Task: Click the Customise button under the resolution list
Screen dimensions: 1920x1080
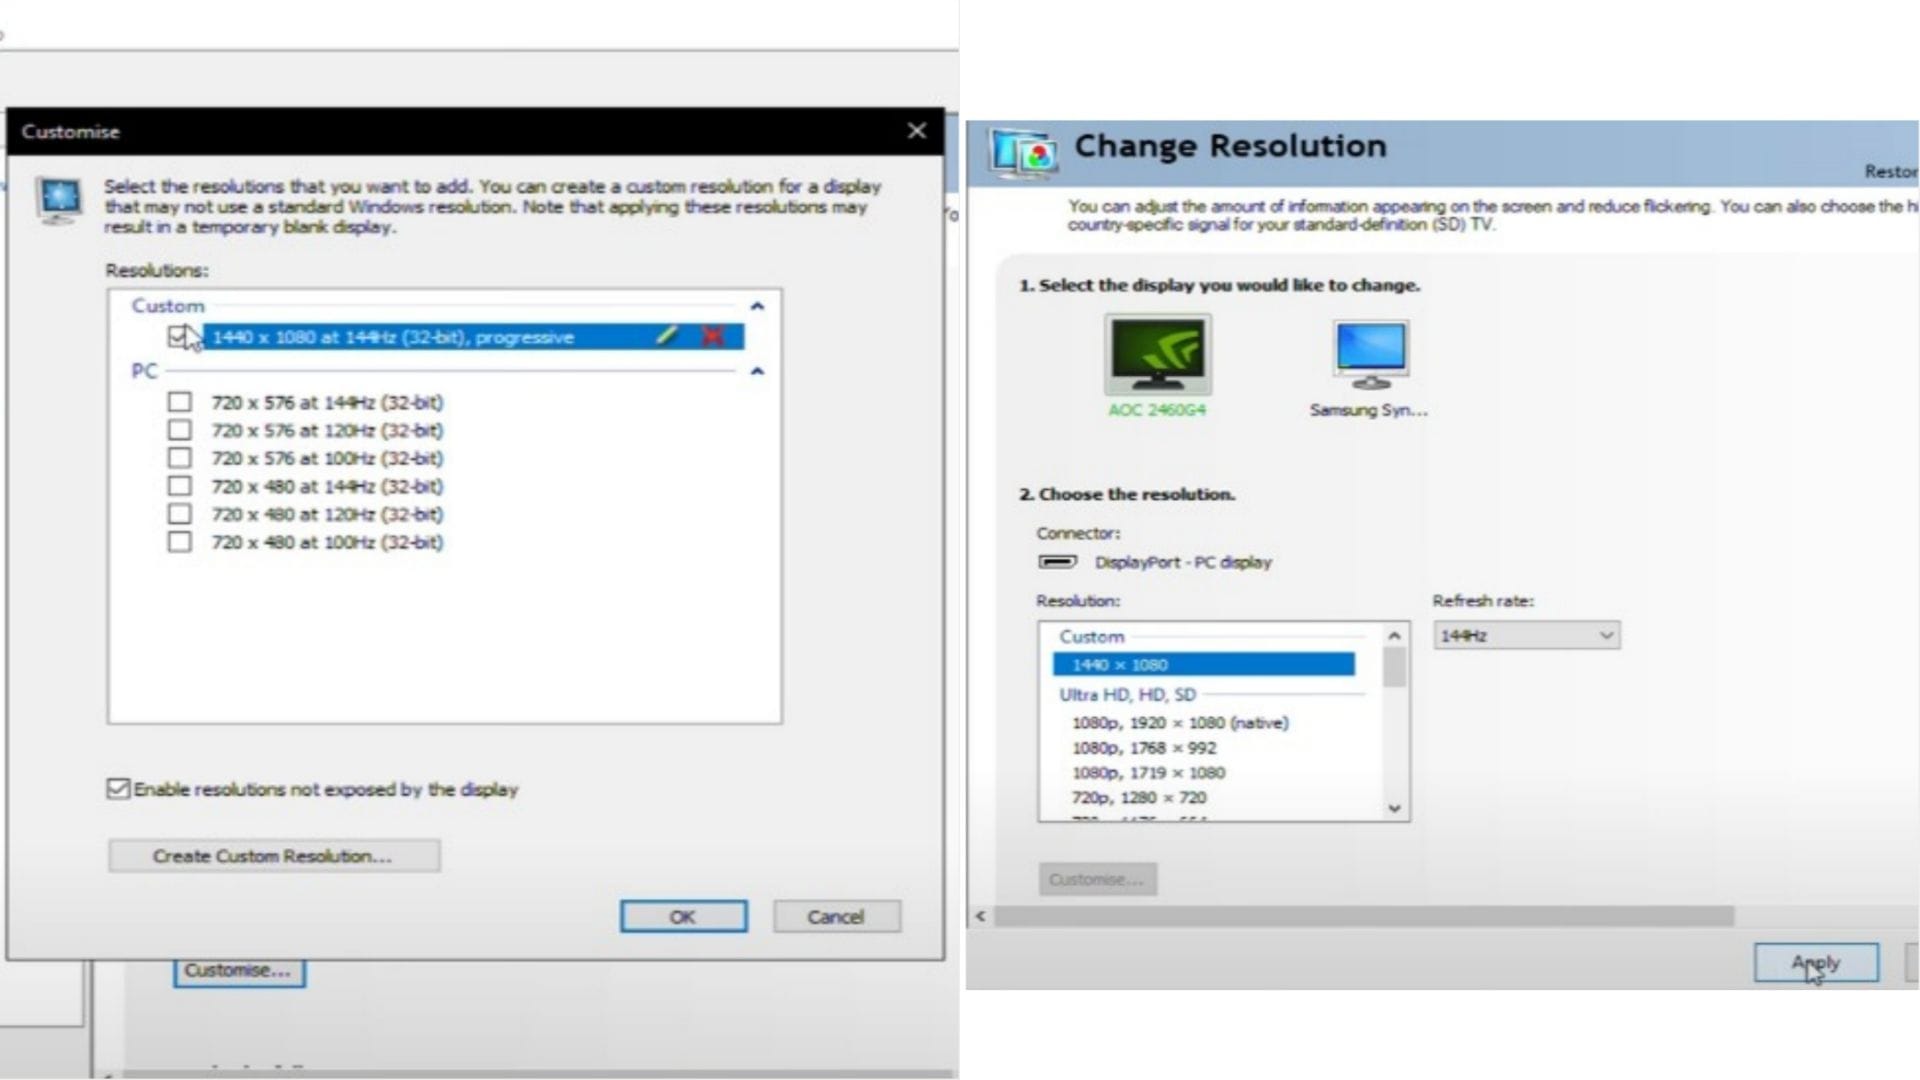Action: [1097, 878]
